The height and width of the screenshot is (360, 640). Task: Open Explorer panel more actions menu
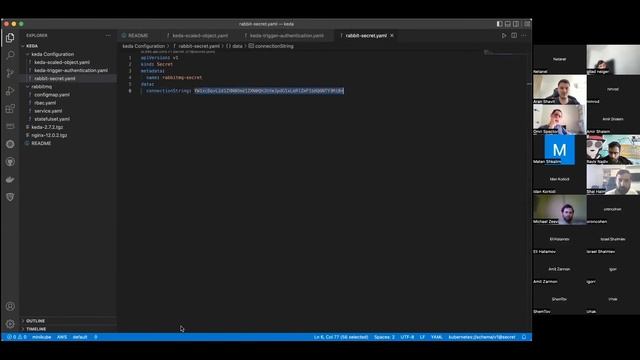pos(108,36)
